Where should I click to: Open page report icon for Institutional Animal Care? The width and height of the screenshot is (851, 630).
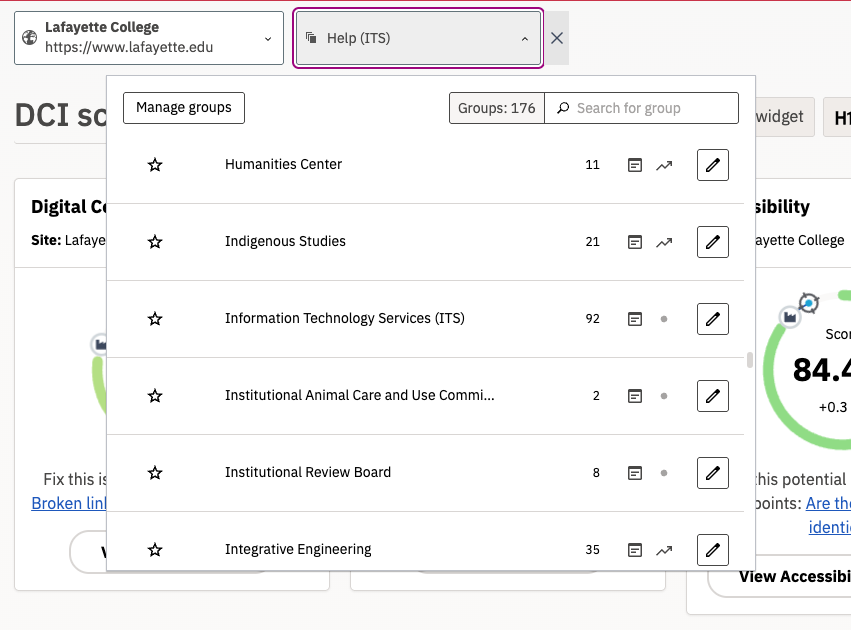[x=634, y=396]
